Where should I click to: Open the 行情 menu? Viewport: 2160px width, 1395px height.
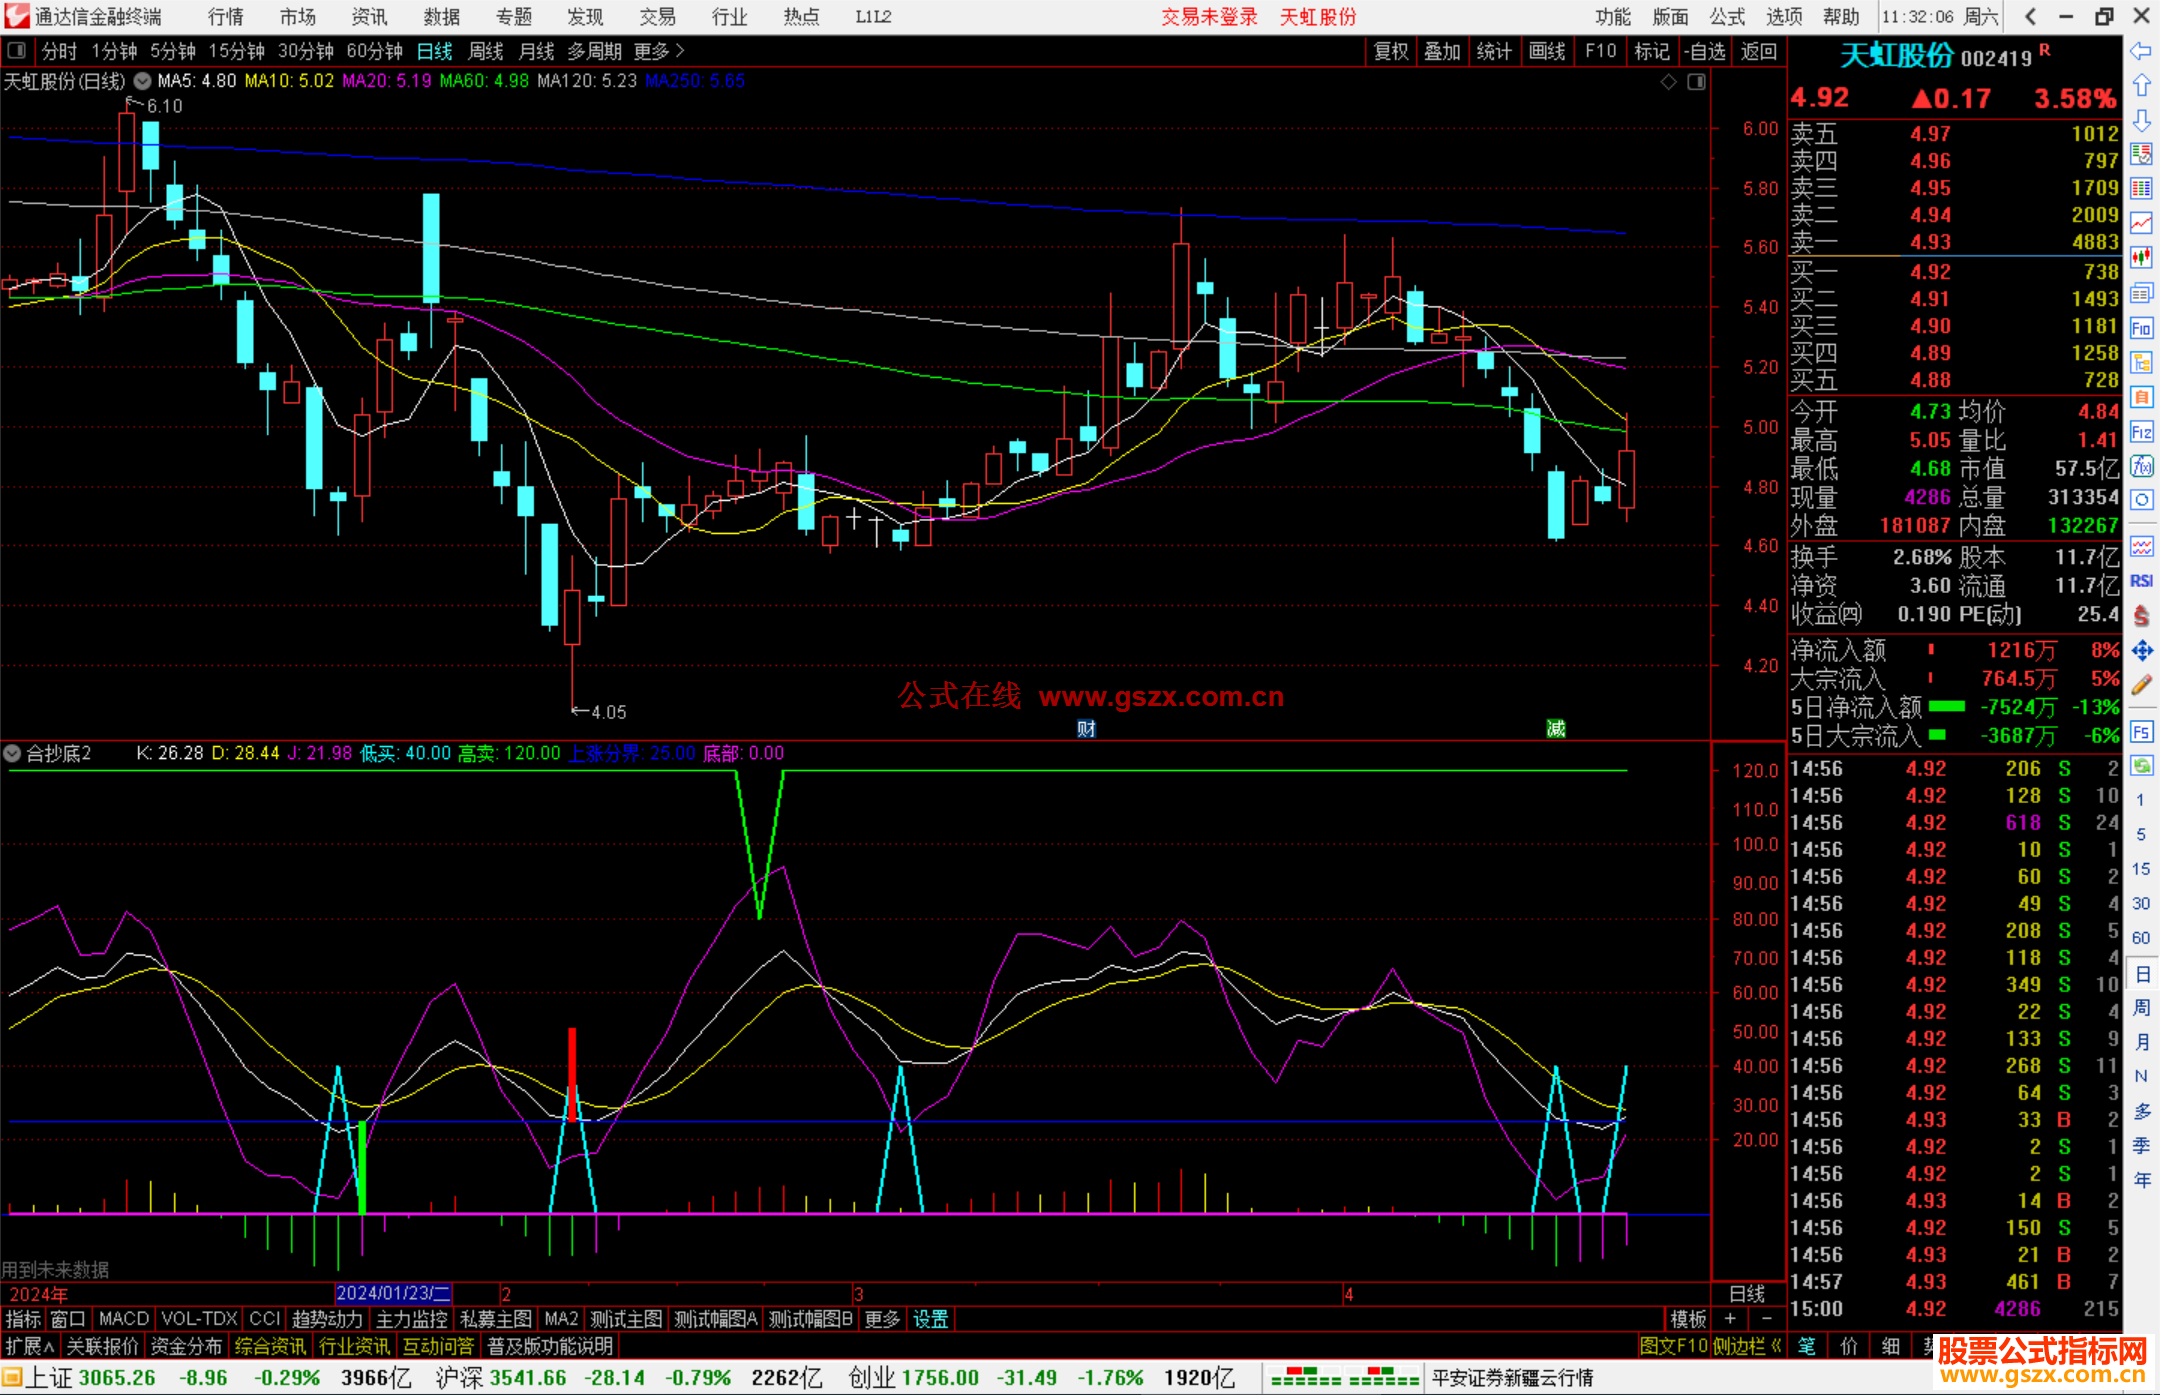point(225,17)
